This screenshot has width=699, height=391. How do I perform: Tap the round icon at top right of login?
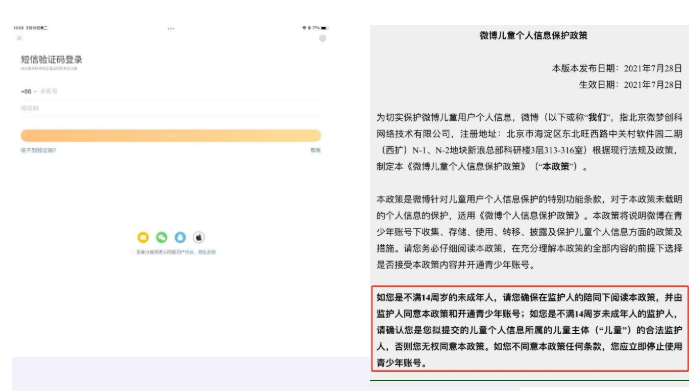click(322, 38)
